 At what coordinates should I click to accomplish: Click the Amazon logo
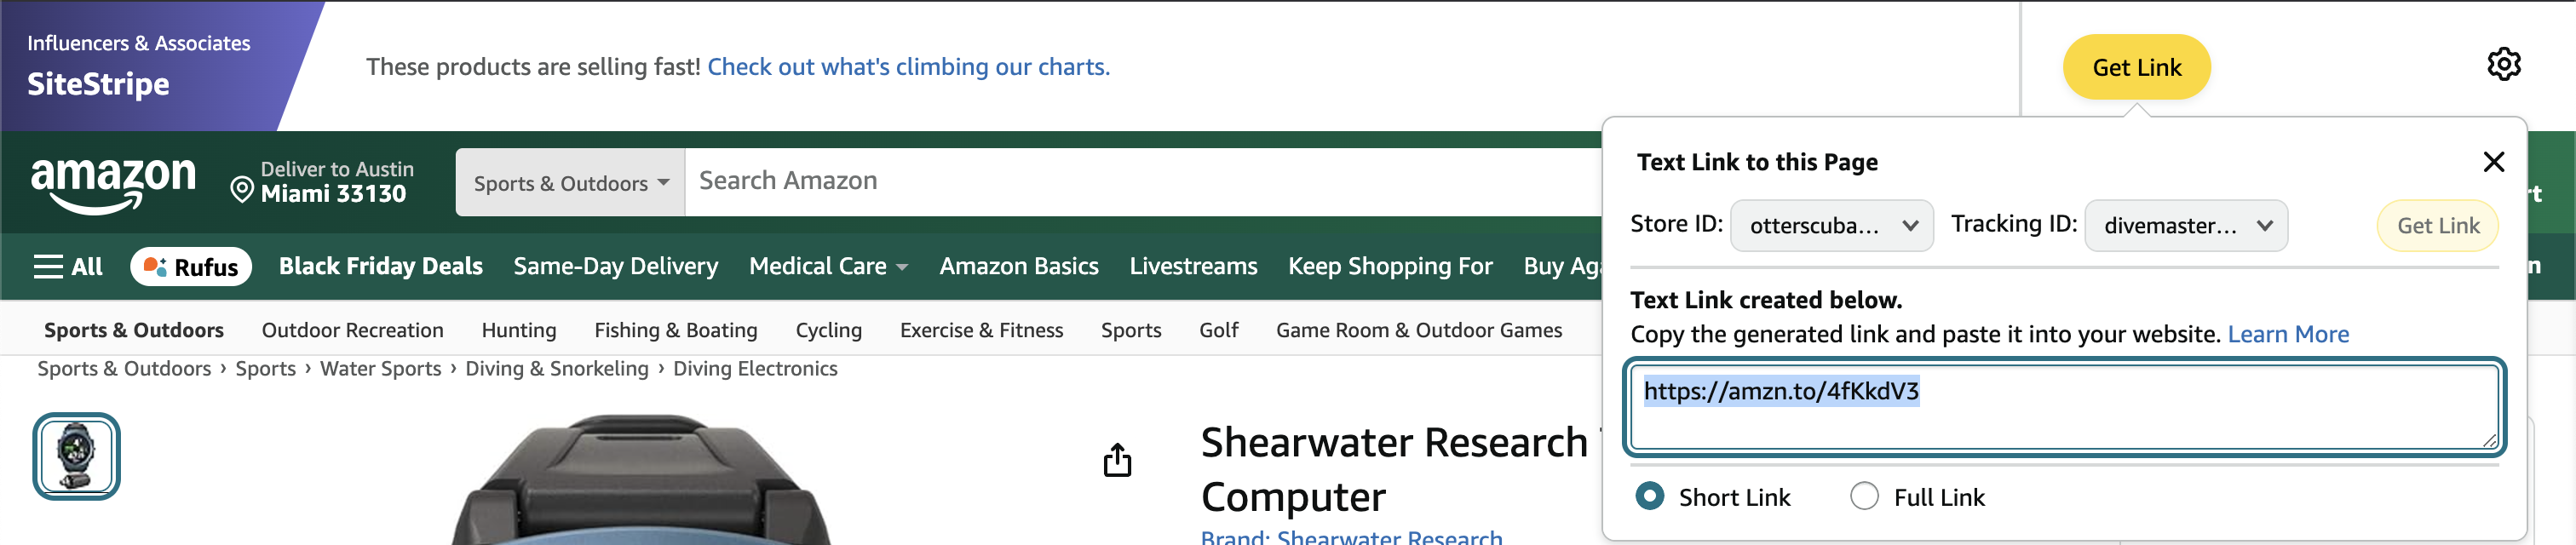[113, 184]
